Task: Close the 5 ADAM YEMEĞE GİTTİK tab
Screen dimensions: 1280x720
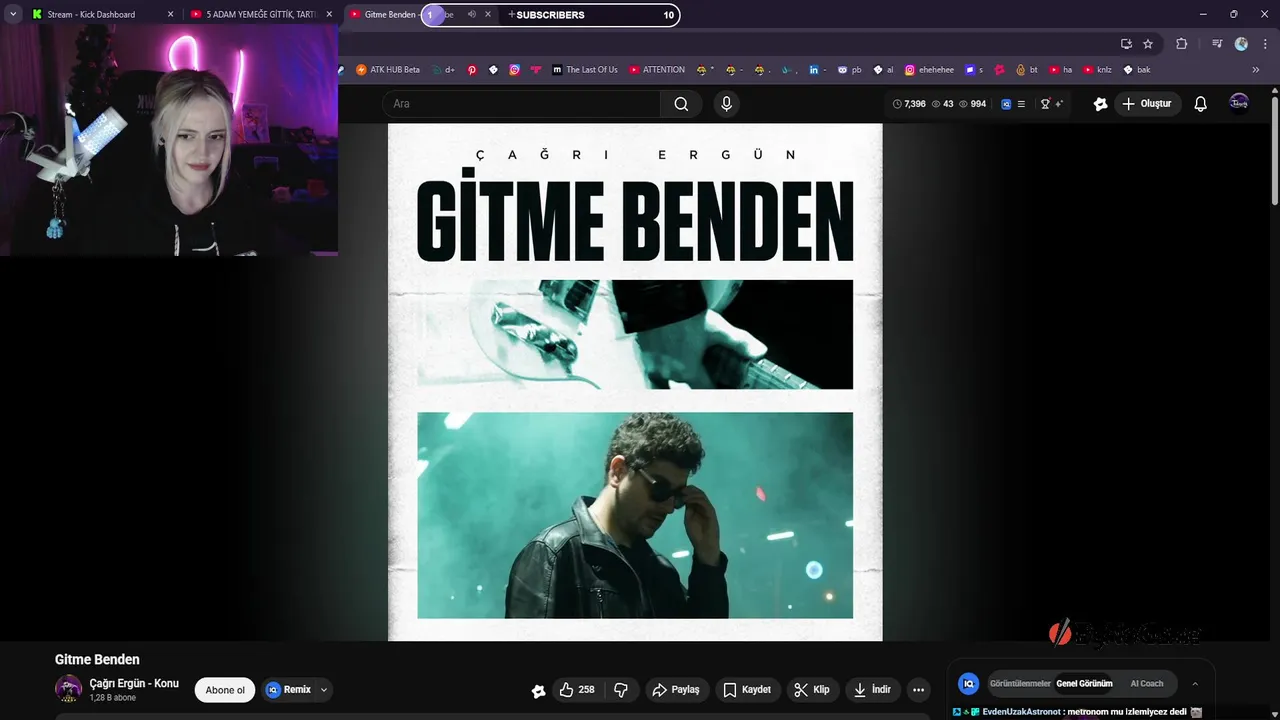Action: (x=329, y=15)
